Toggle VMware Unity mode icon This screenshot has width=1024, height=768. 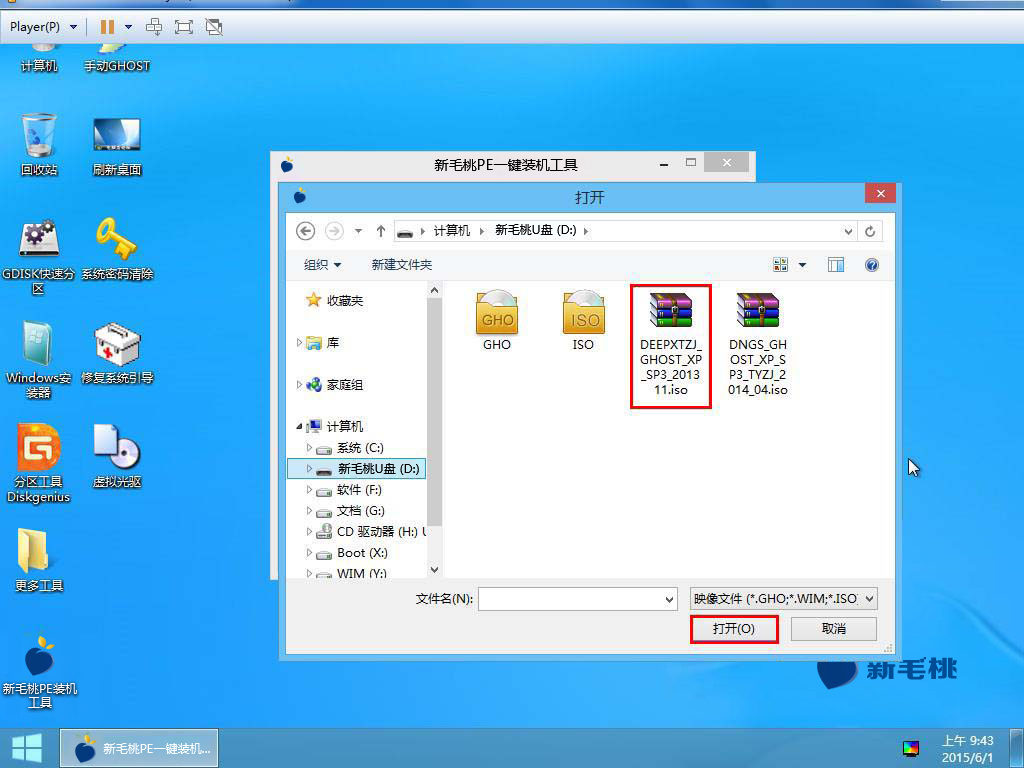tap(214, 27)
